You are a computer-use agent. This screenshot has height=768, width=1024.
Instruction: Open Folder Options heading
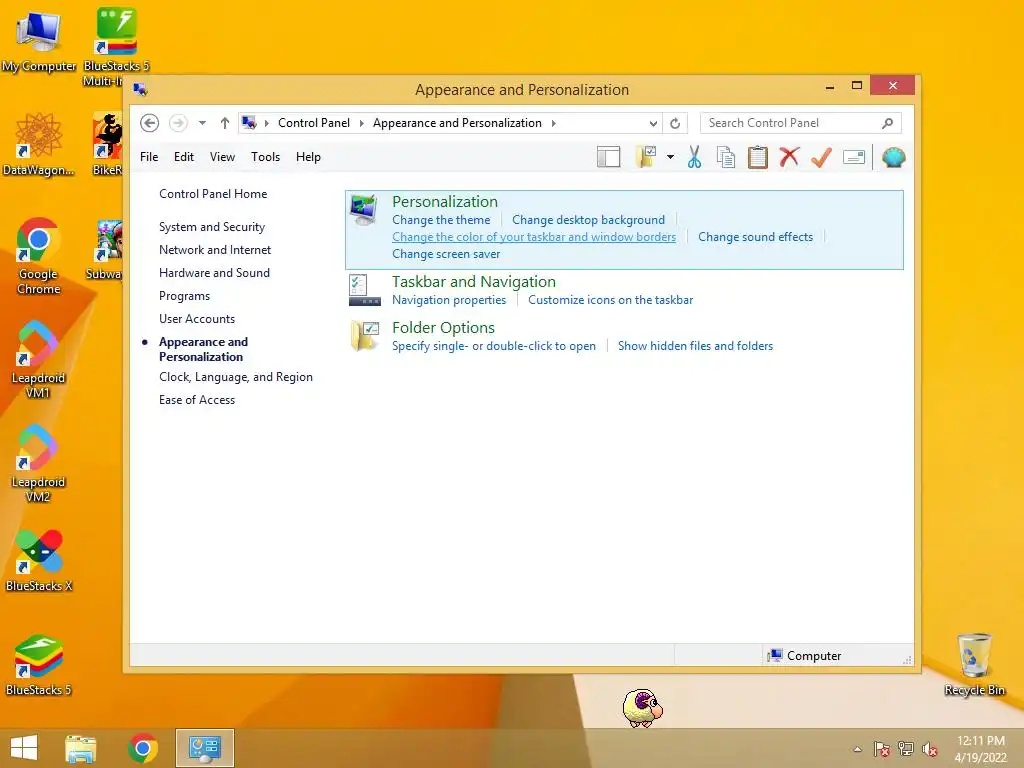click(x=443, y=327)
